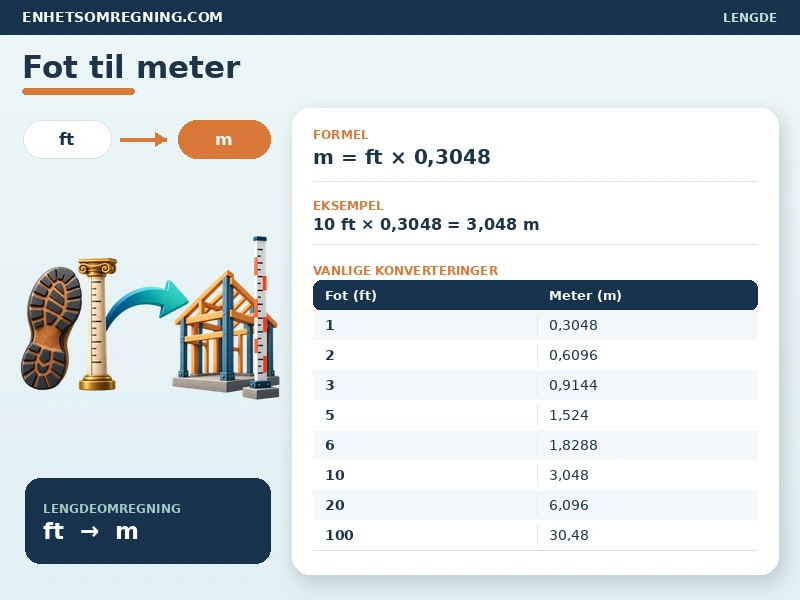Select the formula m = ft × 0,3048
The width and height of the screenshot is (800, 600).
[402, 157]
